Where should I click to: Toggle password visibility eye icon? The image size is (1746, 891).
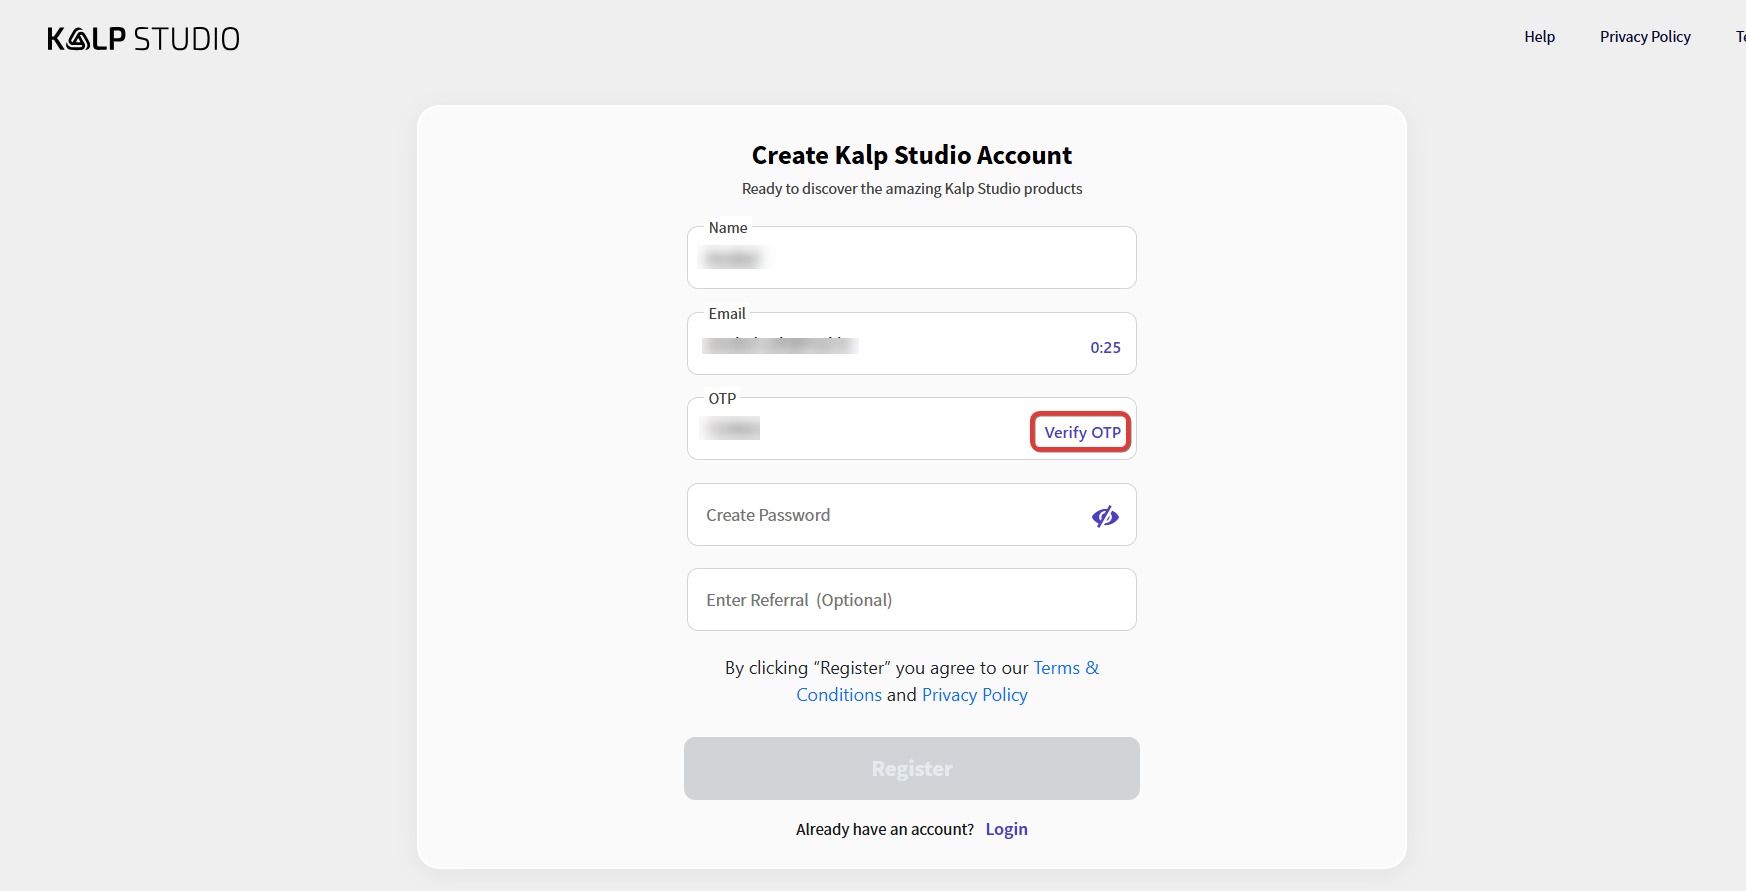(x=1105, y=516)
